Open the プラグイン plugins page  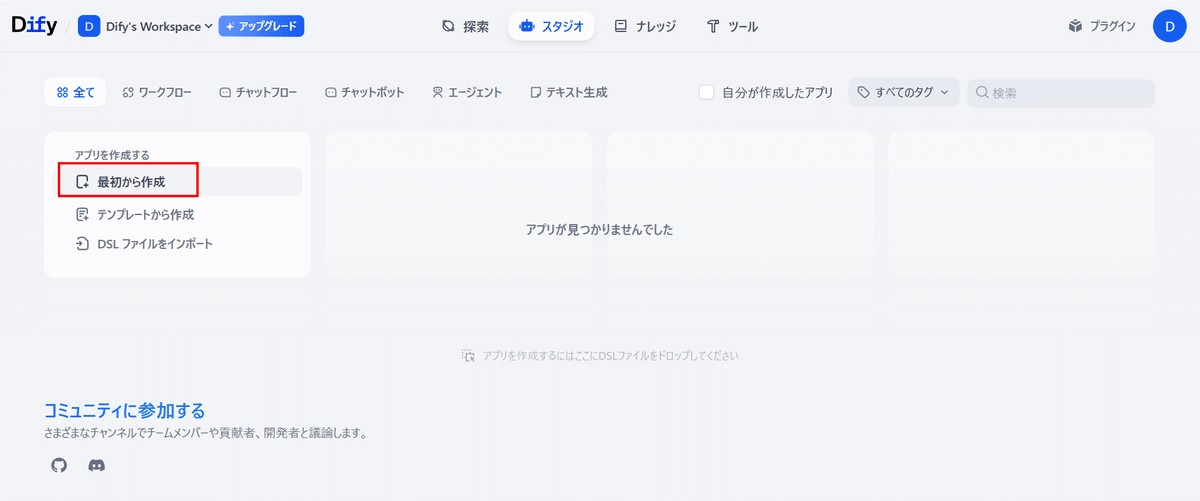(x=1101, y=27)
